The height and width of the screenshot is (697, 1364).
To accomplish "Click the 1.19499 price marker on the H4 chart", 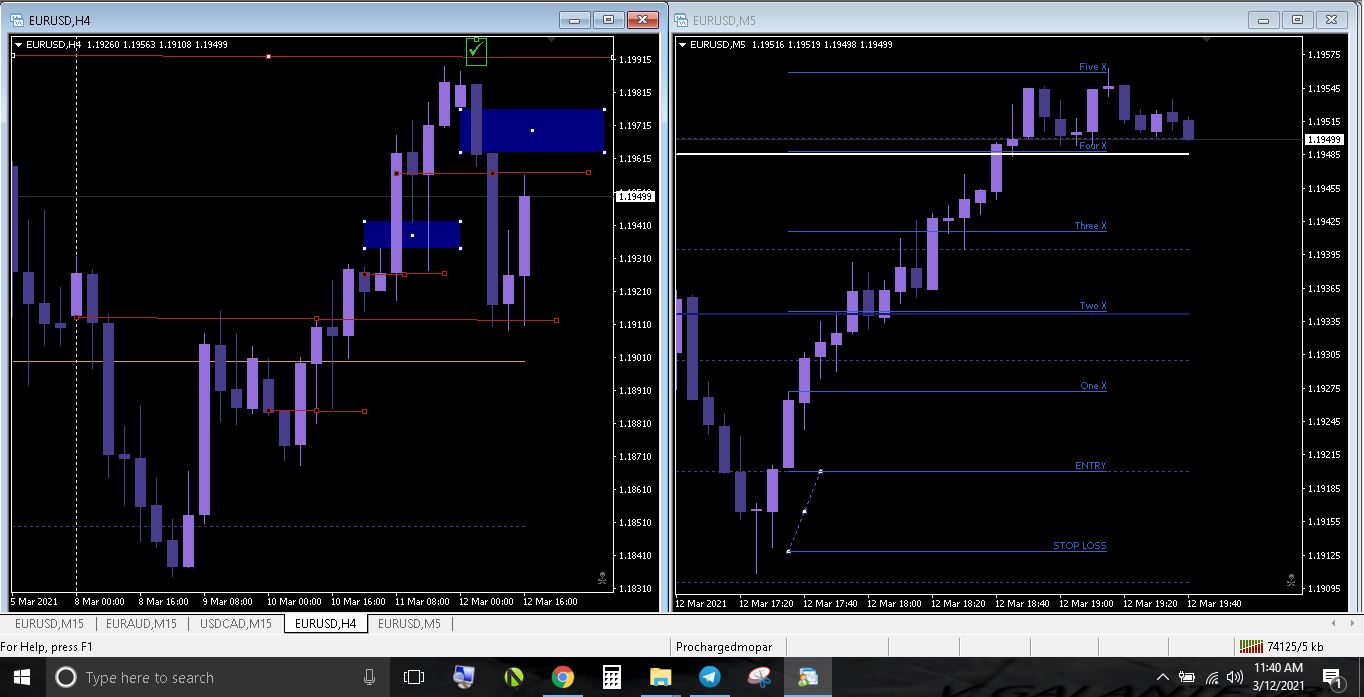I will 636,197.
